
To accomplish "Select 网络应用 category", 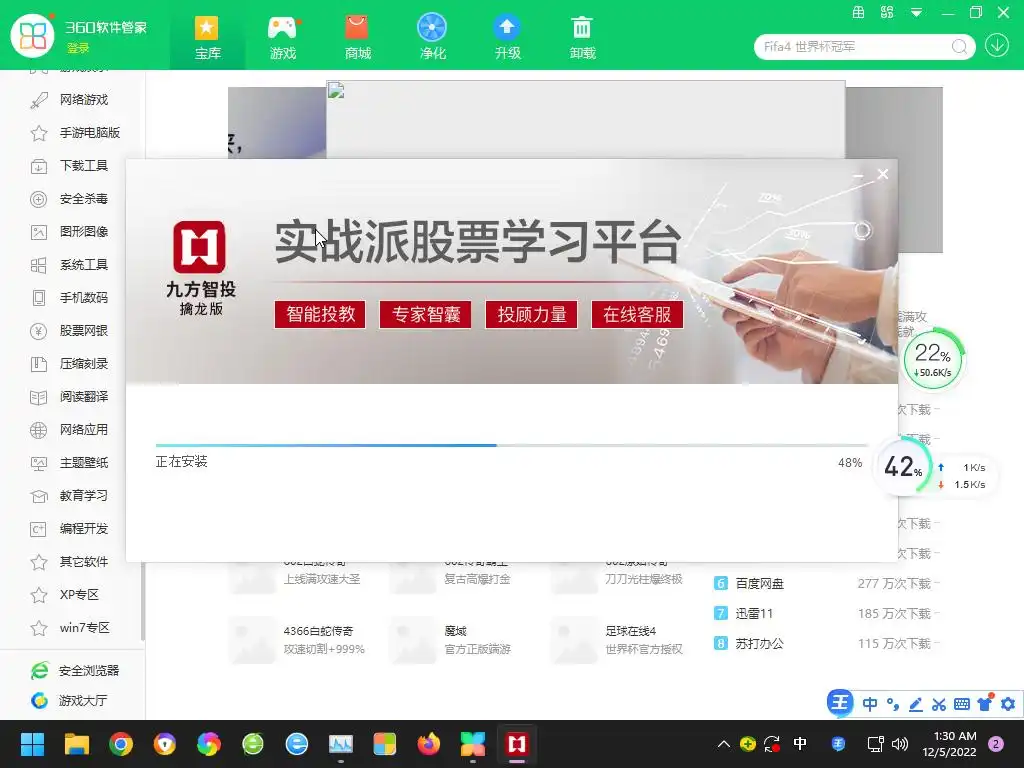I will coord(70,430).
